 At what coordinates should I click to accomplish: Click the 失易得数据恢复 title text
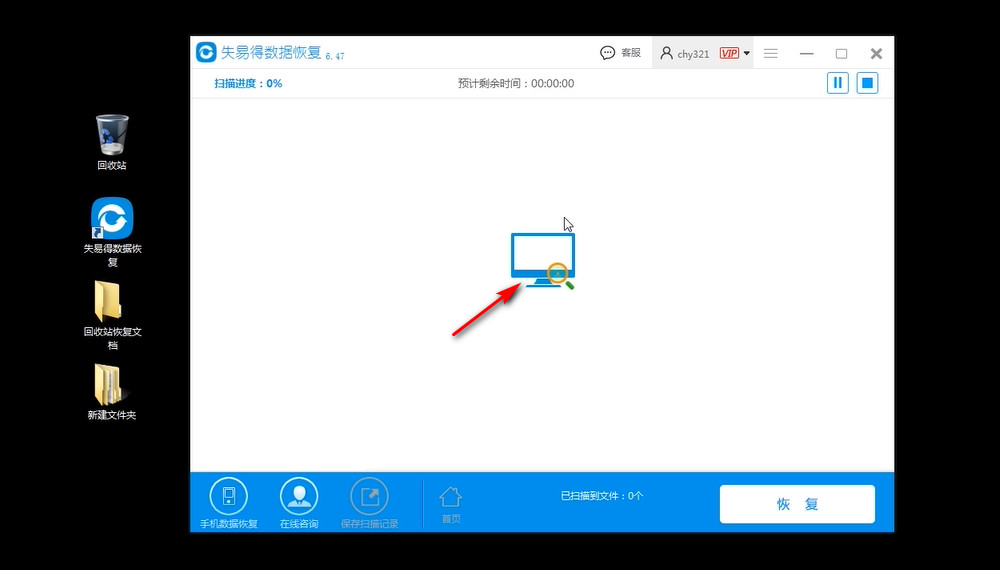[x=271, y=52]
